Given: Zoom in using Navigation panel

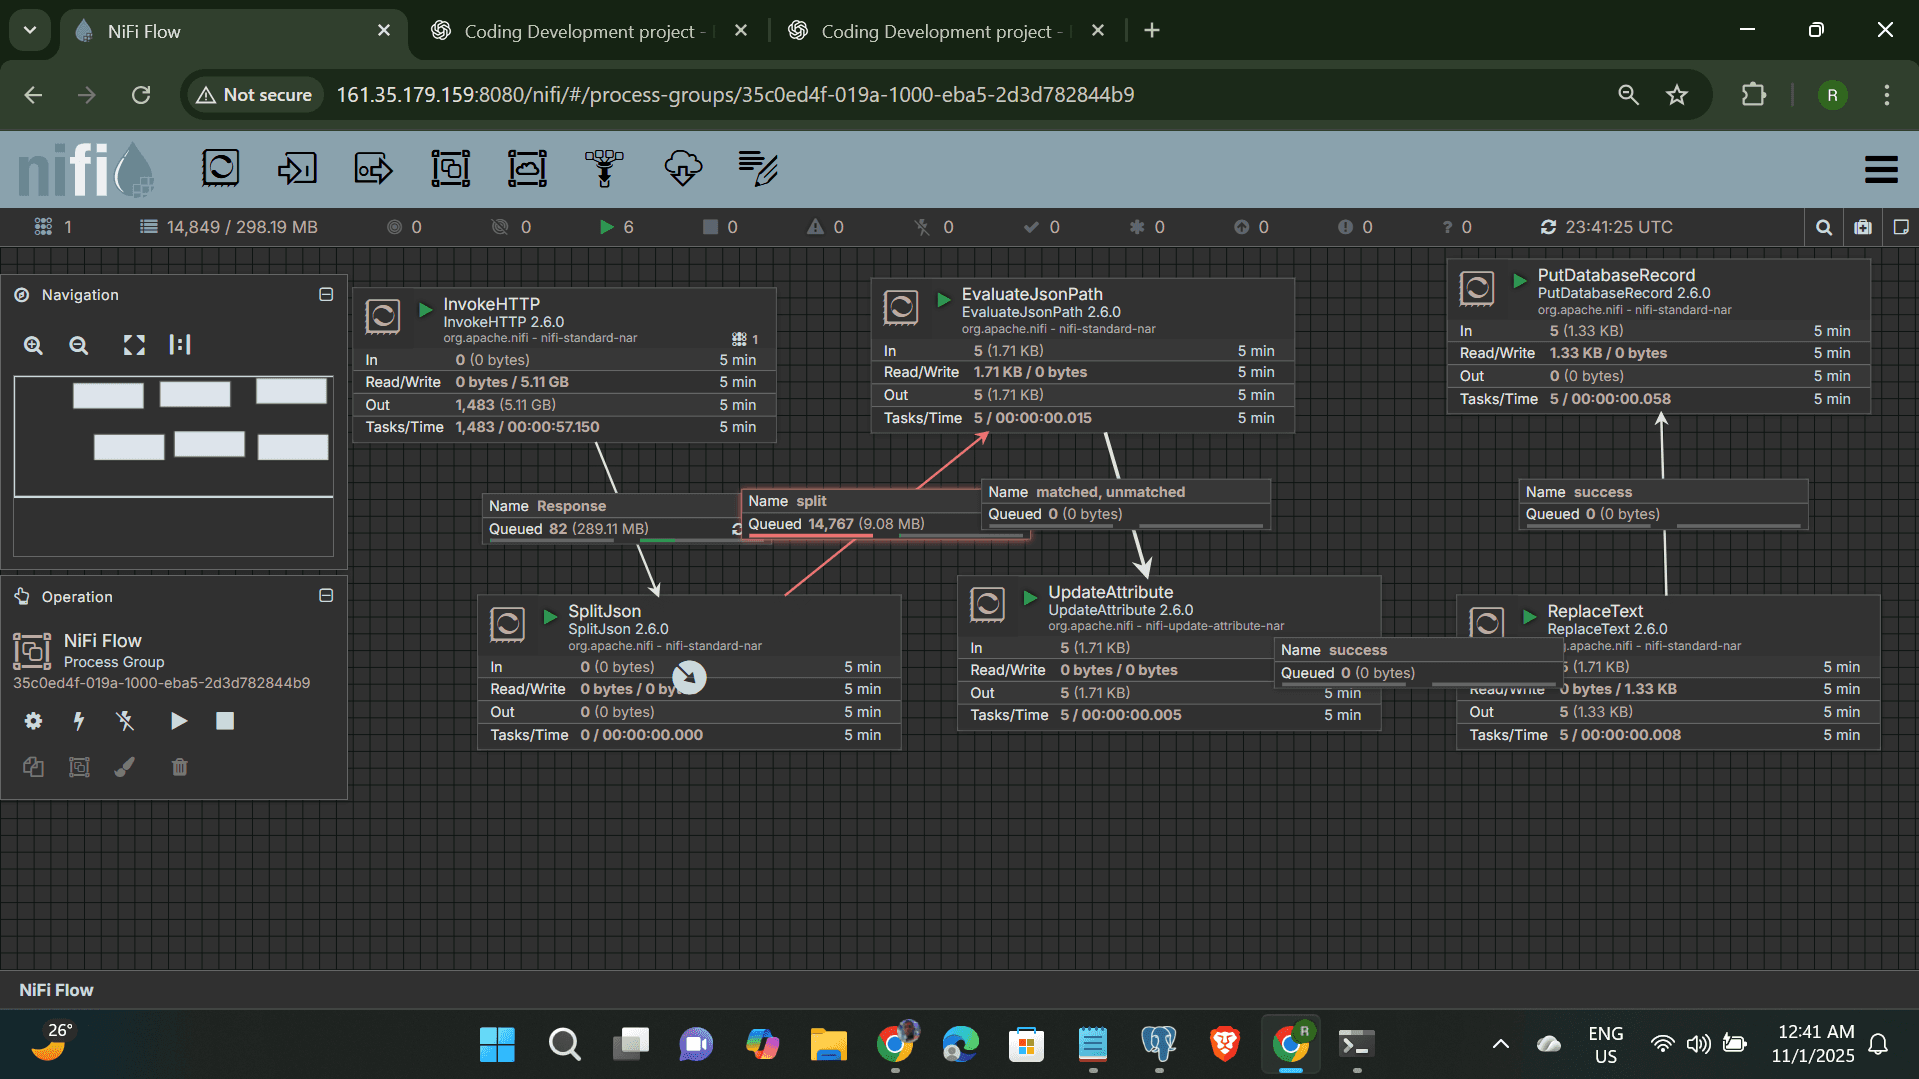Looking at the screenshot, I should [33, 345].
